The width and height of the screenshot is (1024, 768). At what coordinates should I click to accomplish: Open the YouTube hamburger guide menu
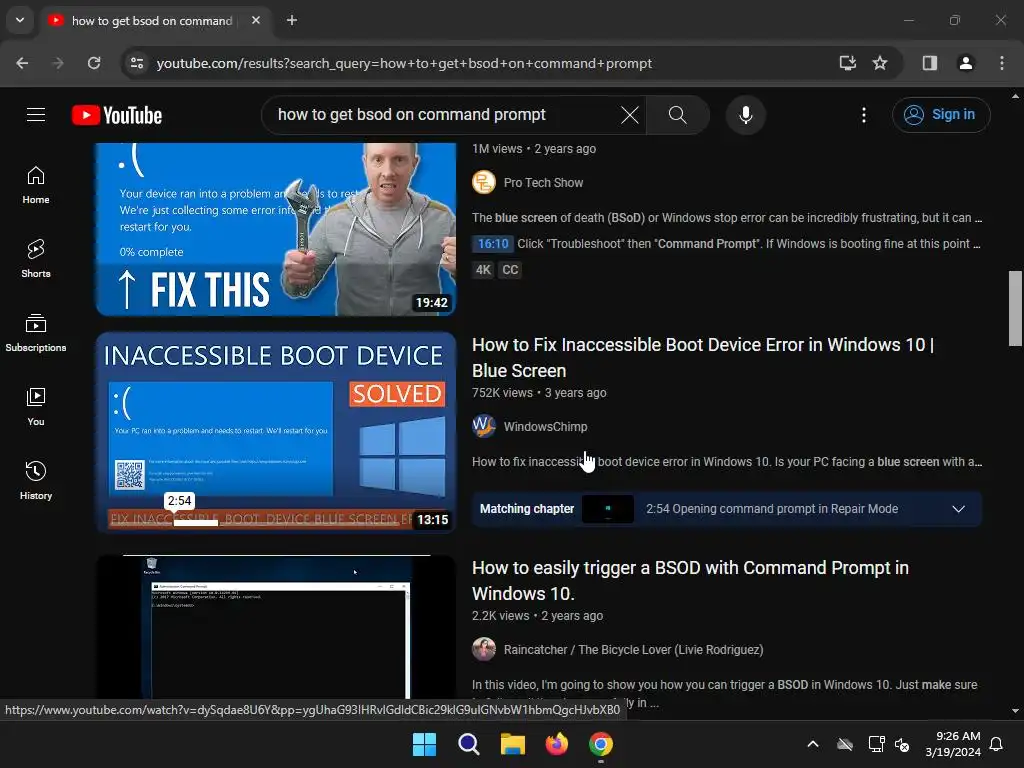click(x=36, y=115)
